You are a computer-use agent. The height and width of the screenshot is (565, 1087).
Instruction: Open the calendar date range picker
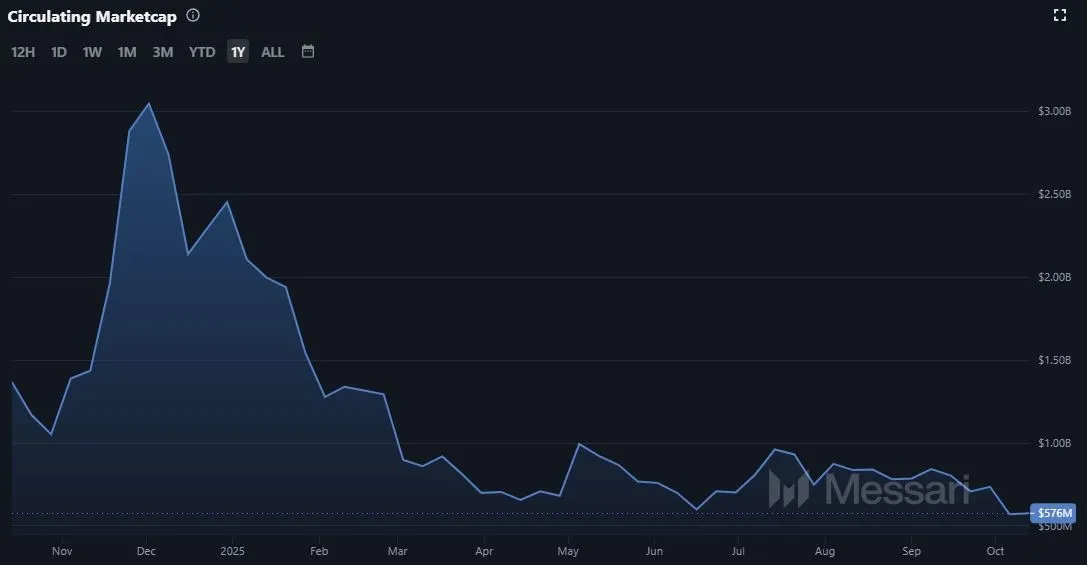click(308, 51)
